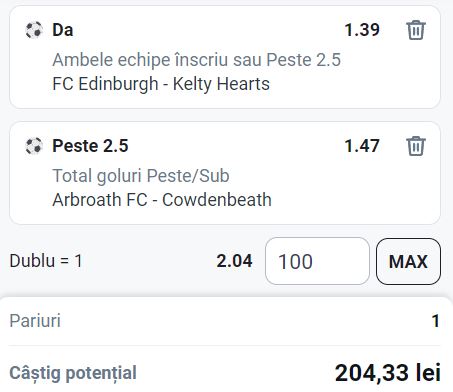Remove the Arbroath FC - Cowdenbeath bet
Image resolution: width=453 pixels, height=392 pixels.
[x=416, y=146]
